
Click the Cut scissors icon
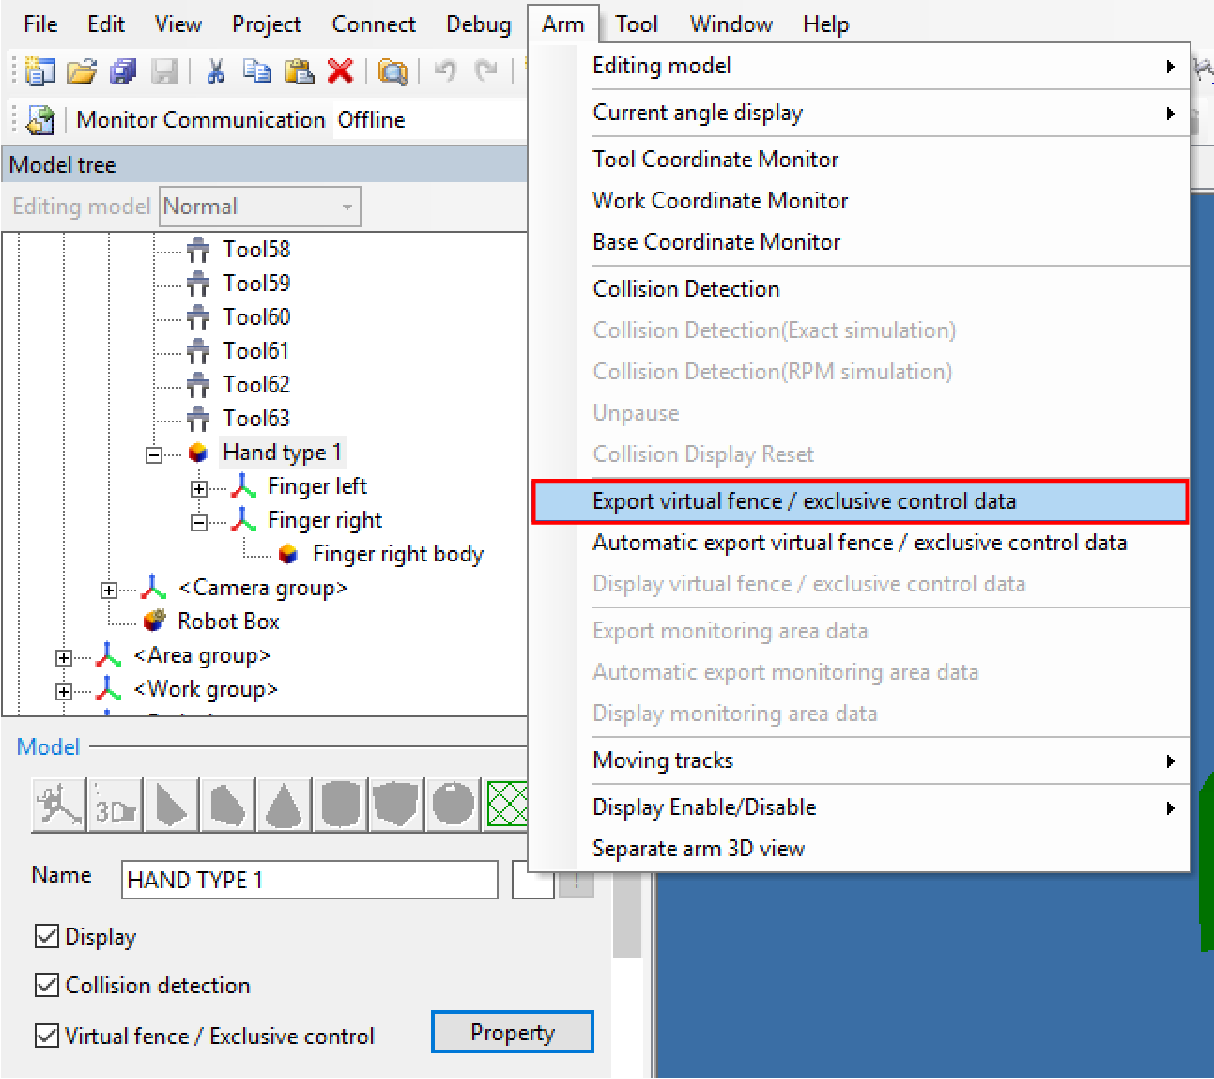[x=215, y=71]
